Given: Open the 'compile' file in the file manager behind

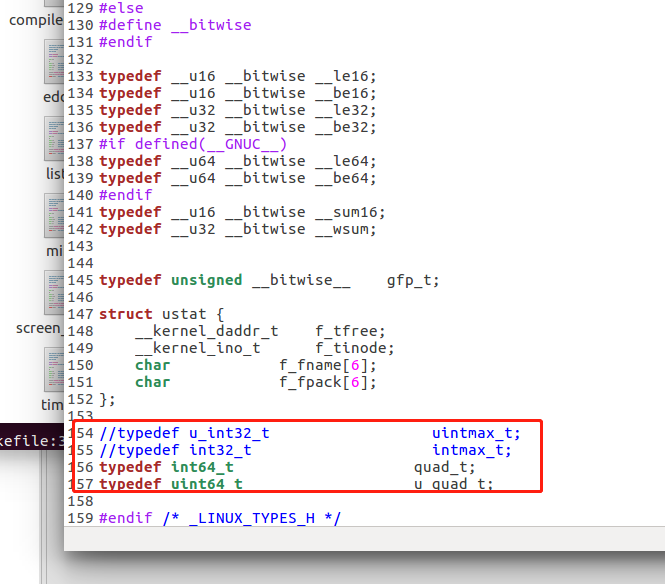Looking at the screenshot, I should [36, 20].
